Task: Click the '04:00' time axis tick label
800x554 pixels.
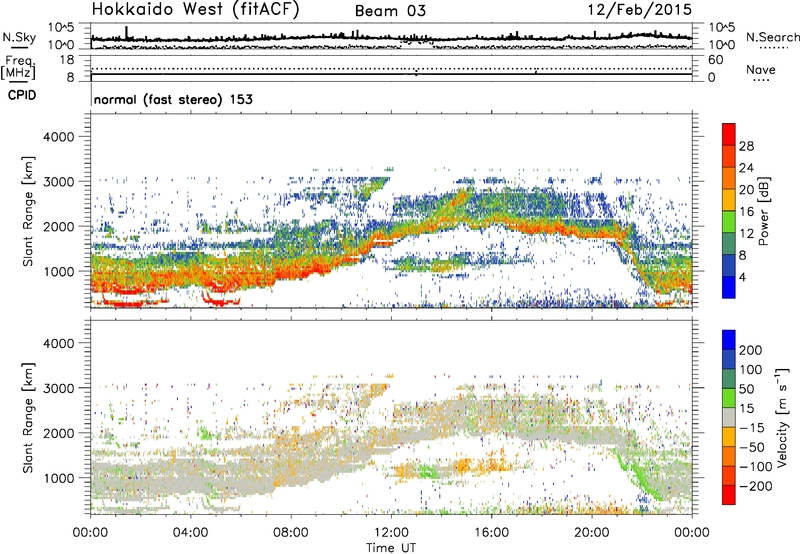Action: tap(191, 533)
